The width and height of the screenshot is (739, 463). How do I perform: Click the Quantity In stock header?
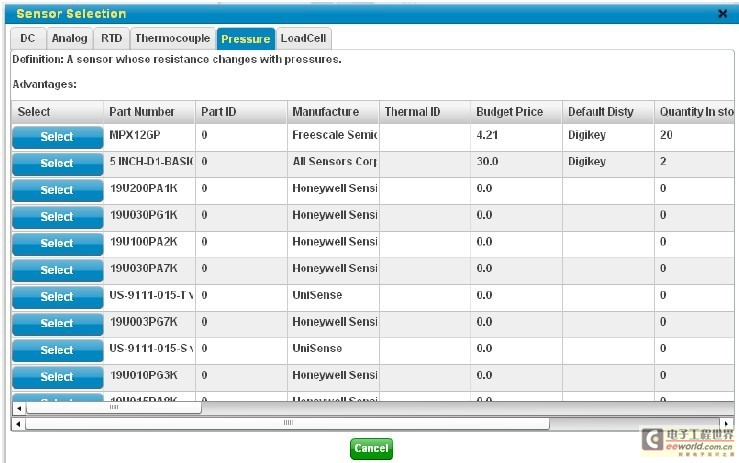[x=696, y=112]
